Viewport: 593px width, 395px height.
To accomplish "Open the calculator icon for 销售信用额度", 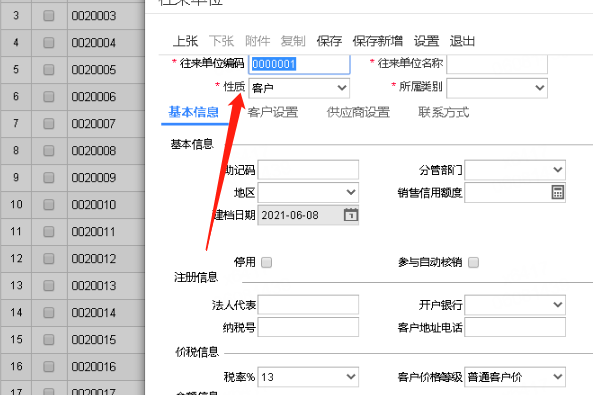I will (557, 192).
